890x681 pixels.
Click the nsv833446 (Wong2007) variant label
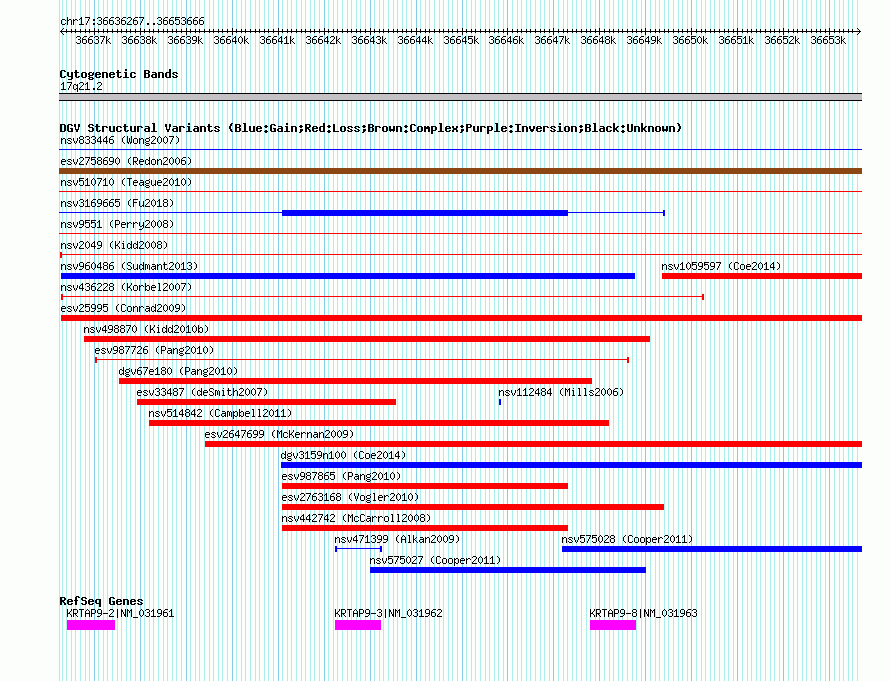point(120,140)
